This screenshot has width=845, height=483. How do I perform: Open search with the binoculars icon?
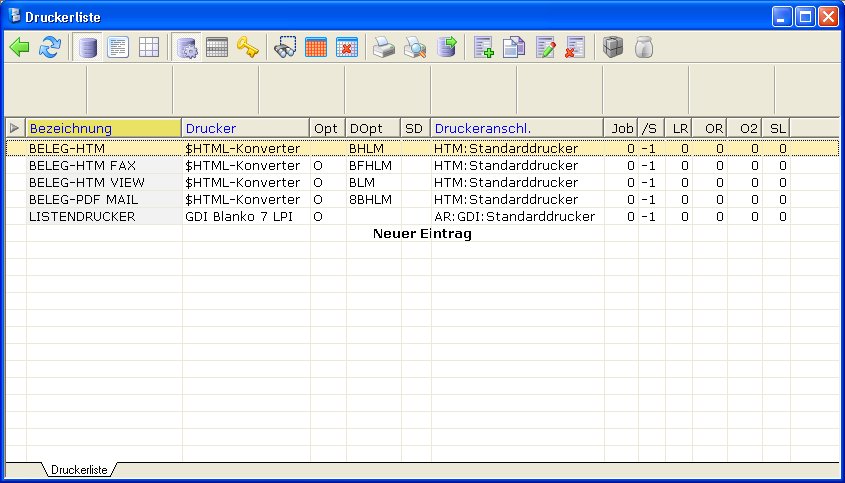[x=286, y=47]
